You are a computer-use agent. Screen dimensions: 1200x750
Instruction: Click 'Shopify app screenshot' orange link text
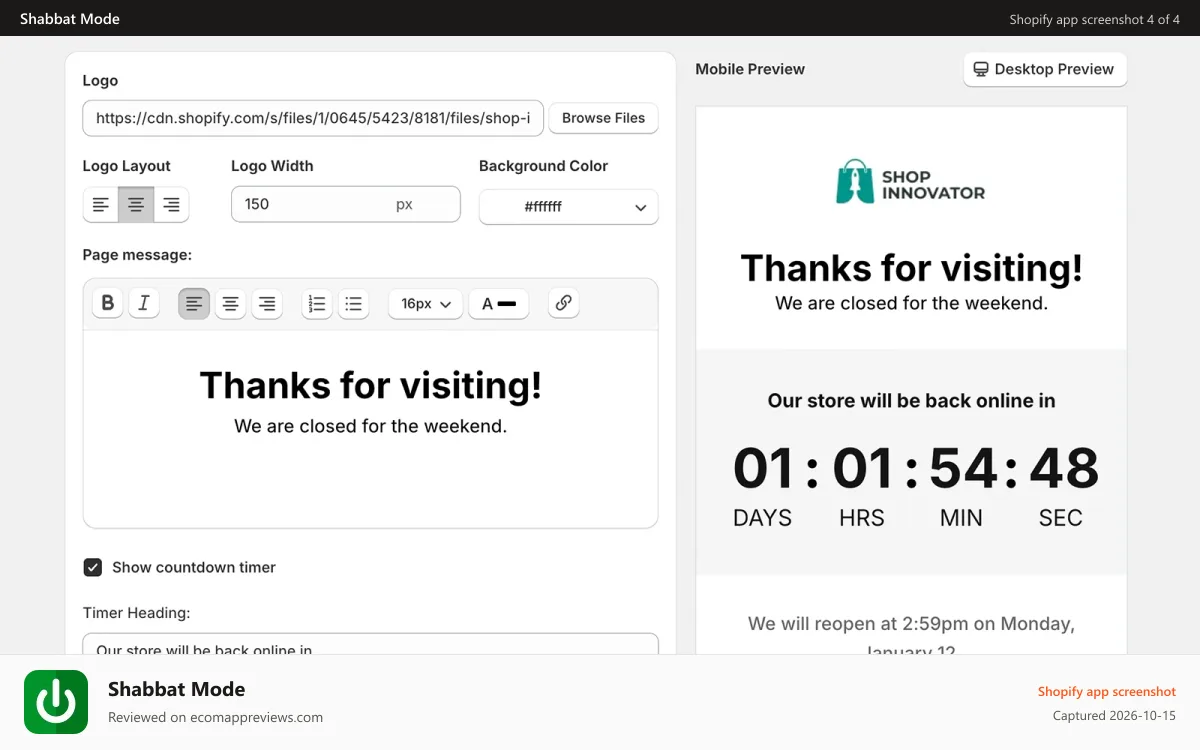(x=1106, y=691)
